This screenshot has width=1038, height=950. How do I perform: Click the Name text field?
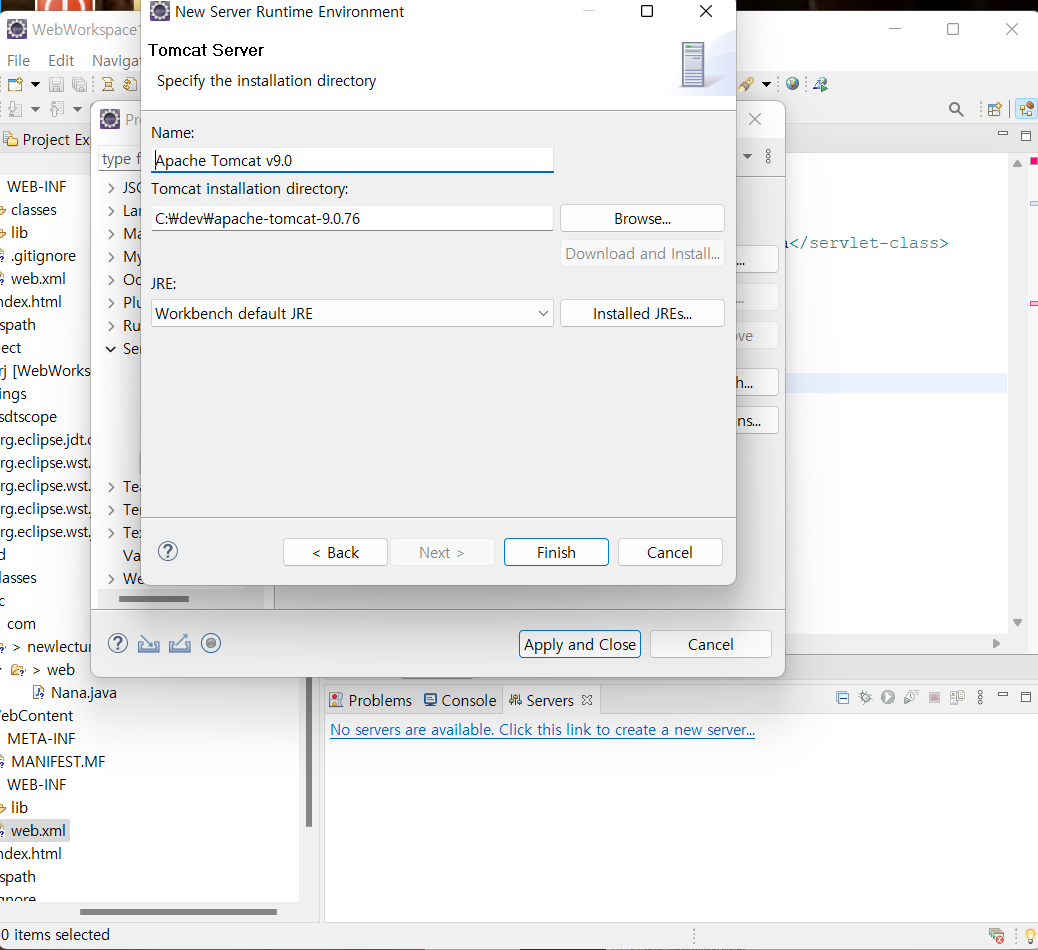[x=352, y=160]
